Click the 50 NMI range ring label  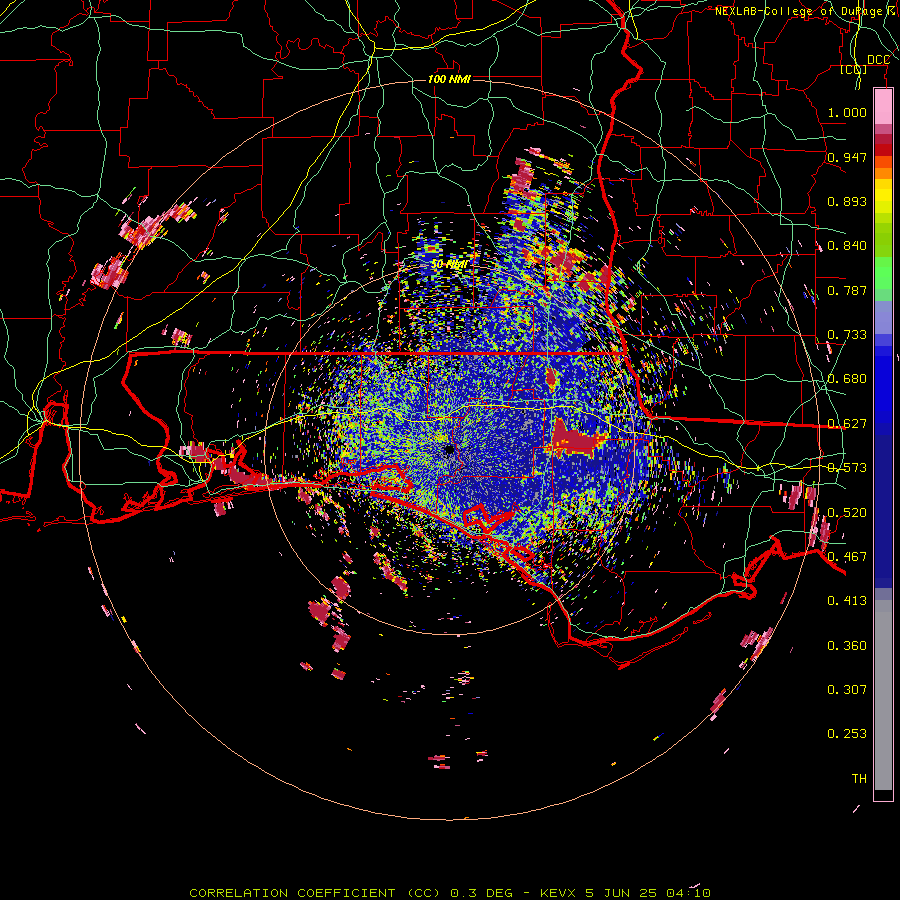pyautogui.click(x=449, y=264)
